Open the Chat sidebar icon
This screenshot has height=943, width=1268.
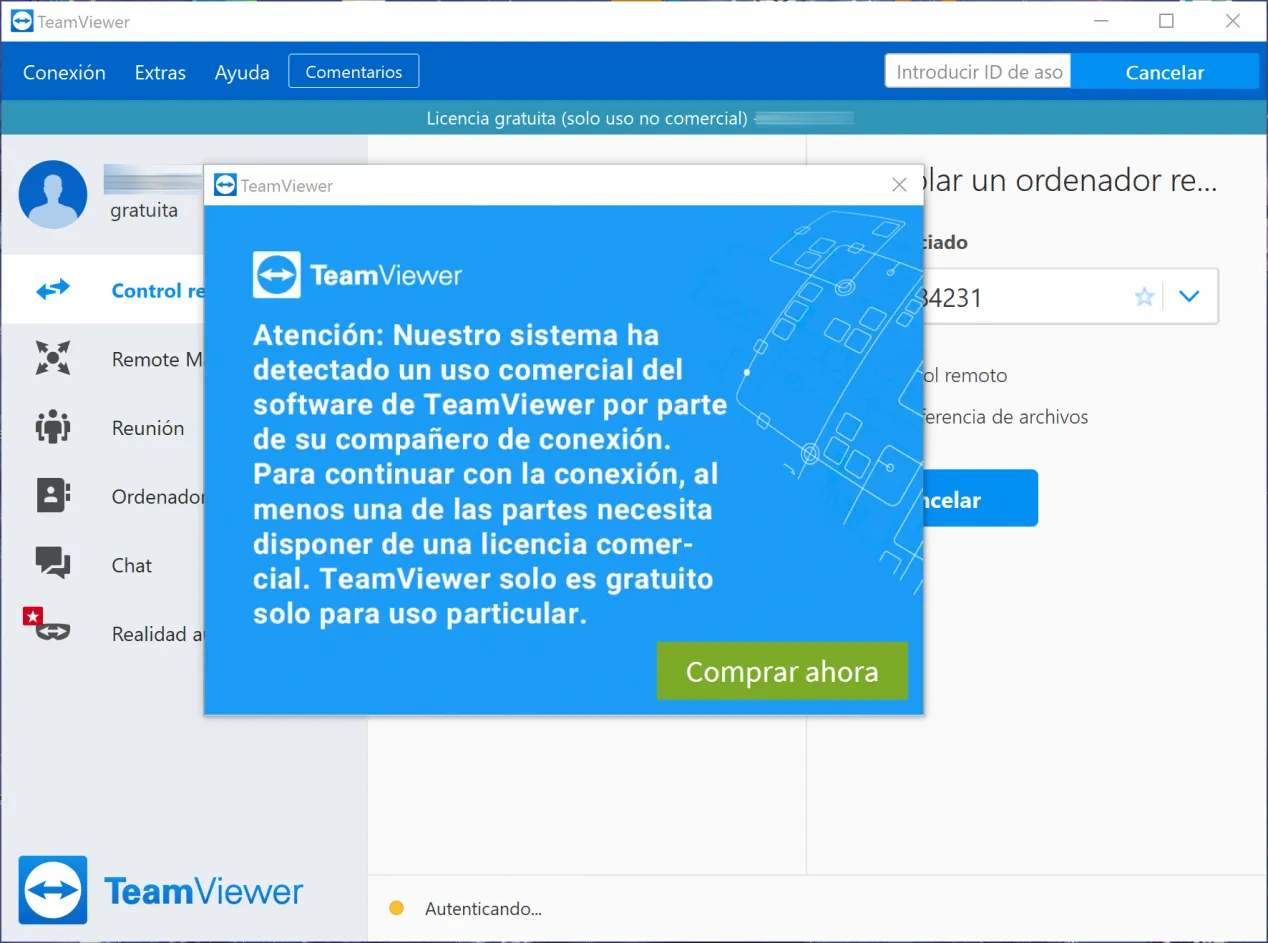[53, 563]
